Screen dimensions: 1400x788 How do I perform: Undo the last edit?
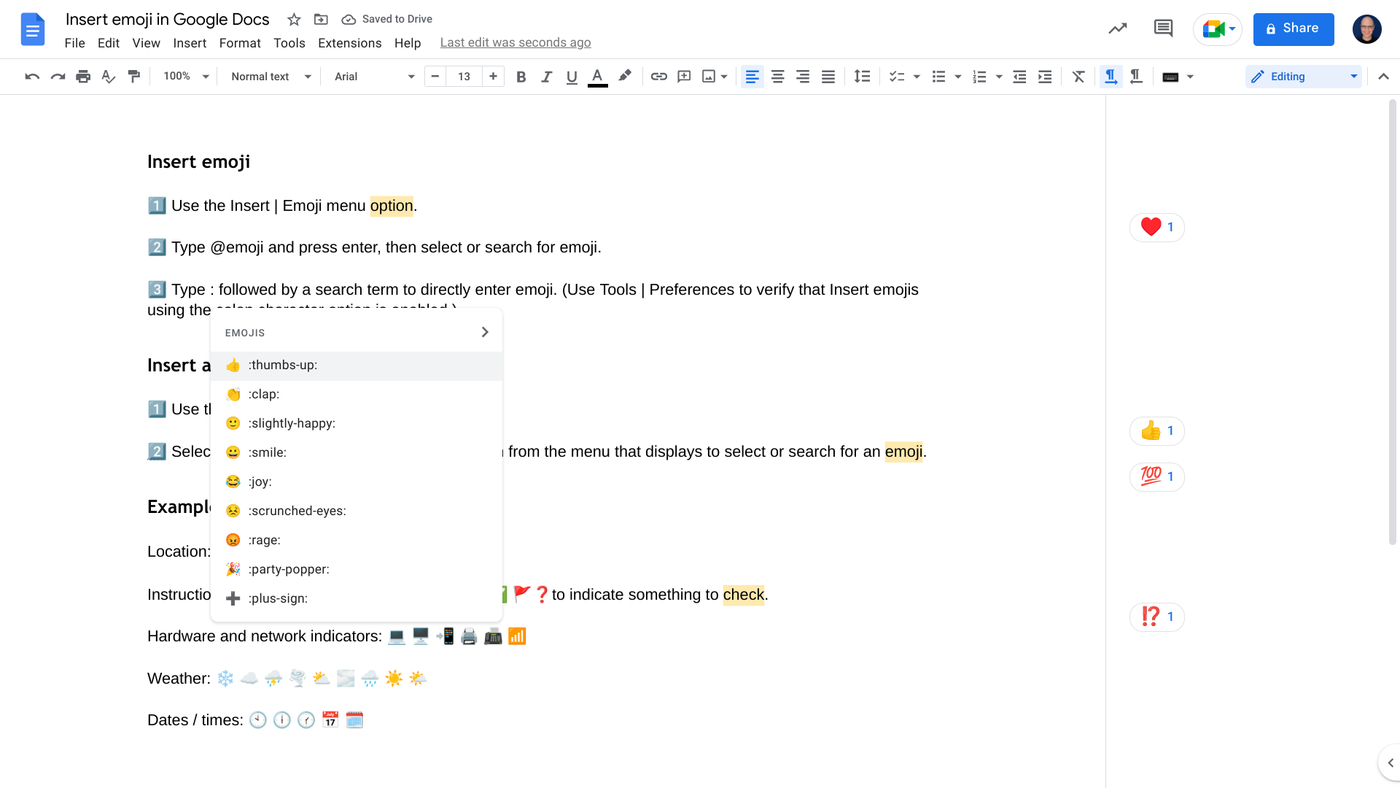coord(32,76)
